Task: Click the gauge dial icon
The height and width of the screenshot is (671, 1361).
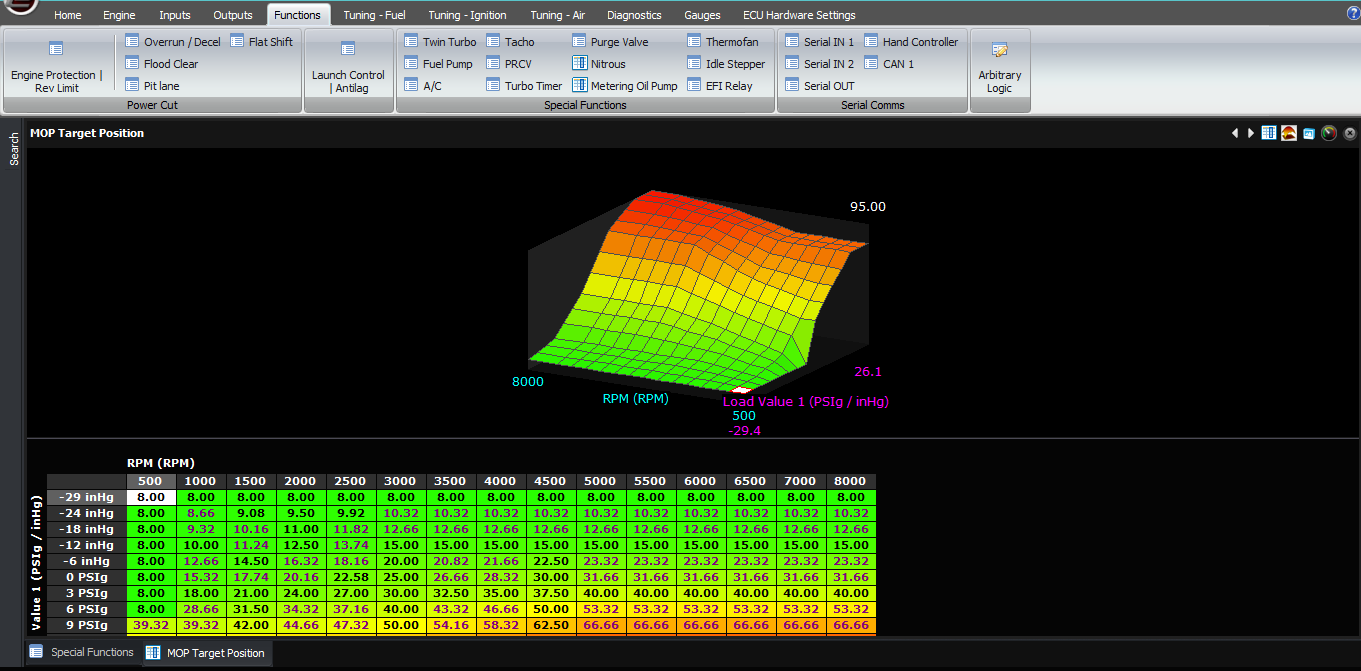Action: point(1329,133)
